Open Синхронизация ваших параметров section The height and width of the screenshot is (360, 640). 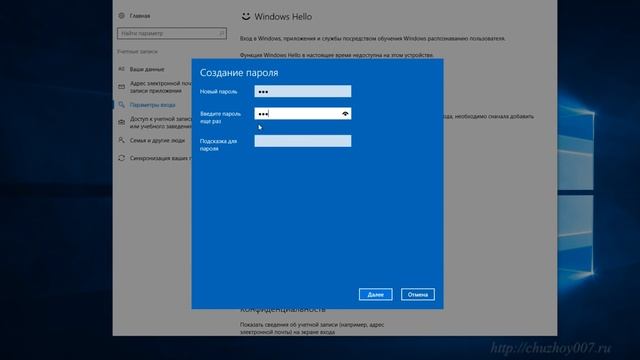[160, 158]
